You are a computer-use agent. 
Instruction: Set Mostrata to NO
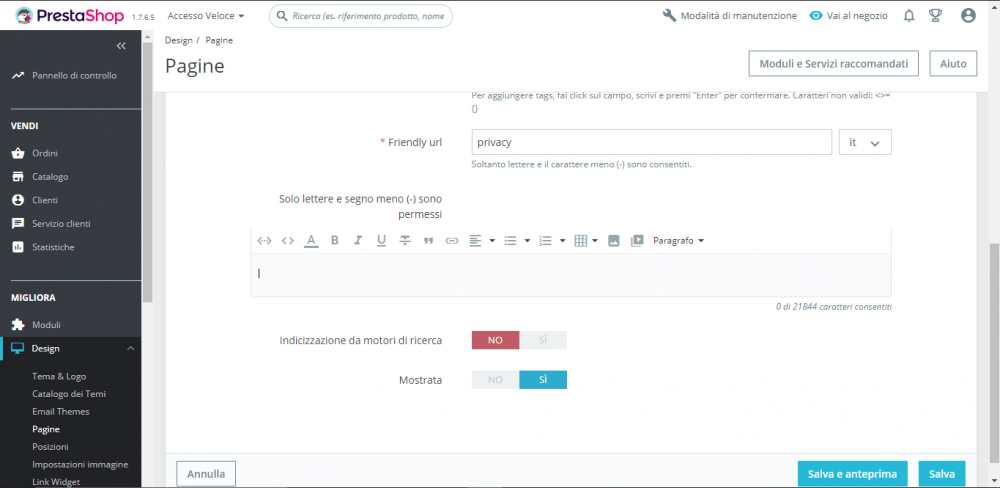[x=496, y=380]
